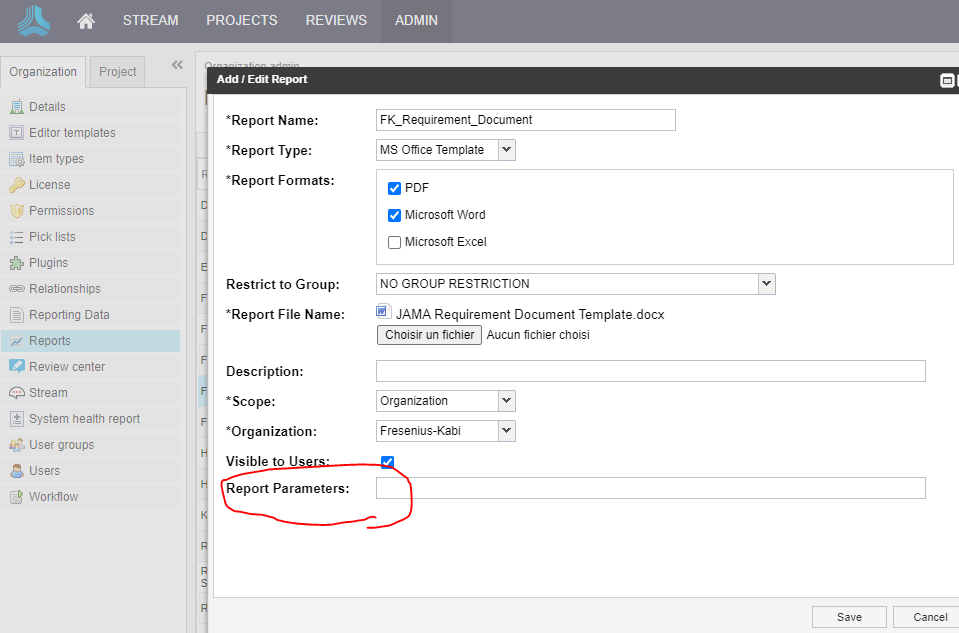Image resolution: width=959 pixels, height=633 pixels.
Task: Click the Jama logo icon
Action: click(x=34, y=21)
